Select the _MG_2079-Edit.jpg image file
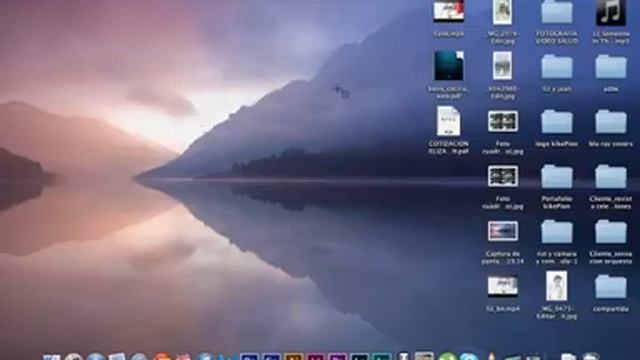This screenshot has width=640, height=360. (x=502, y=12)
